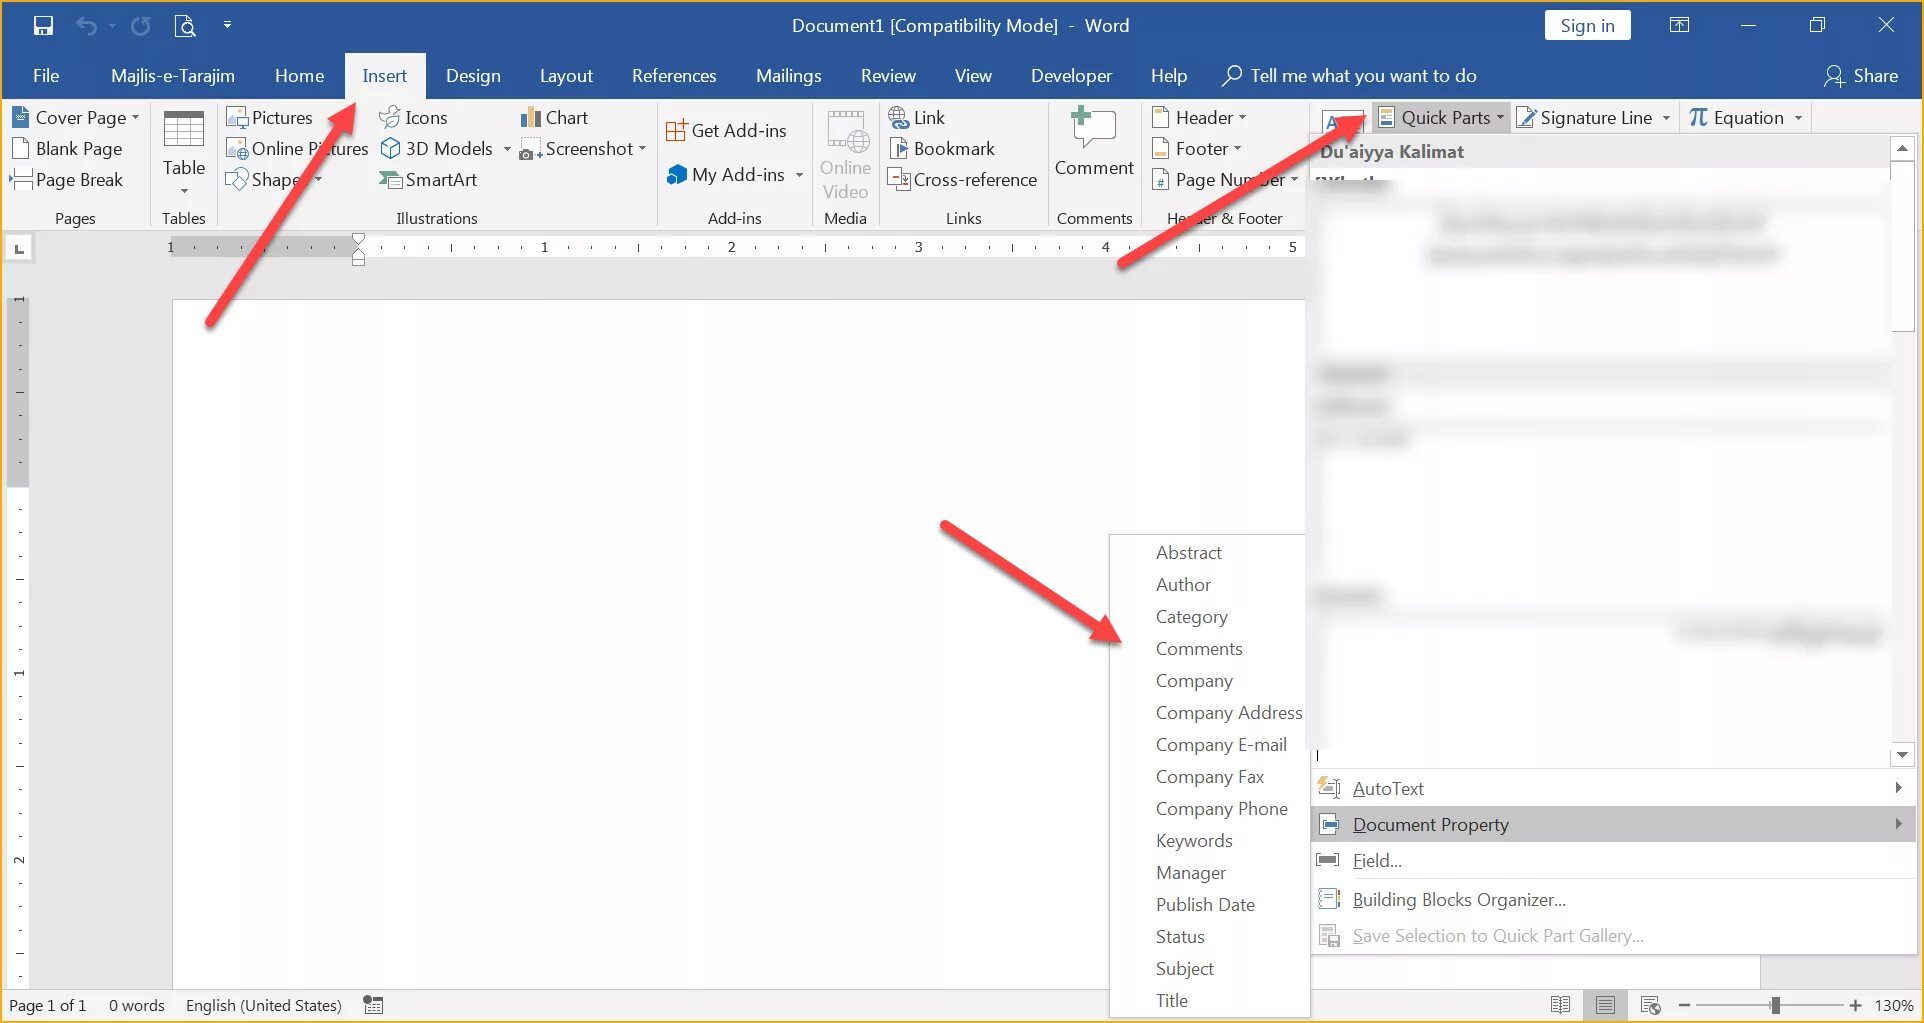Insert SmartArt graphic

click(428, 180)
